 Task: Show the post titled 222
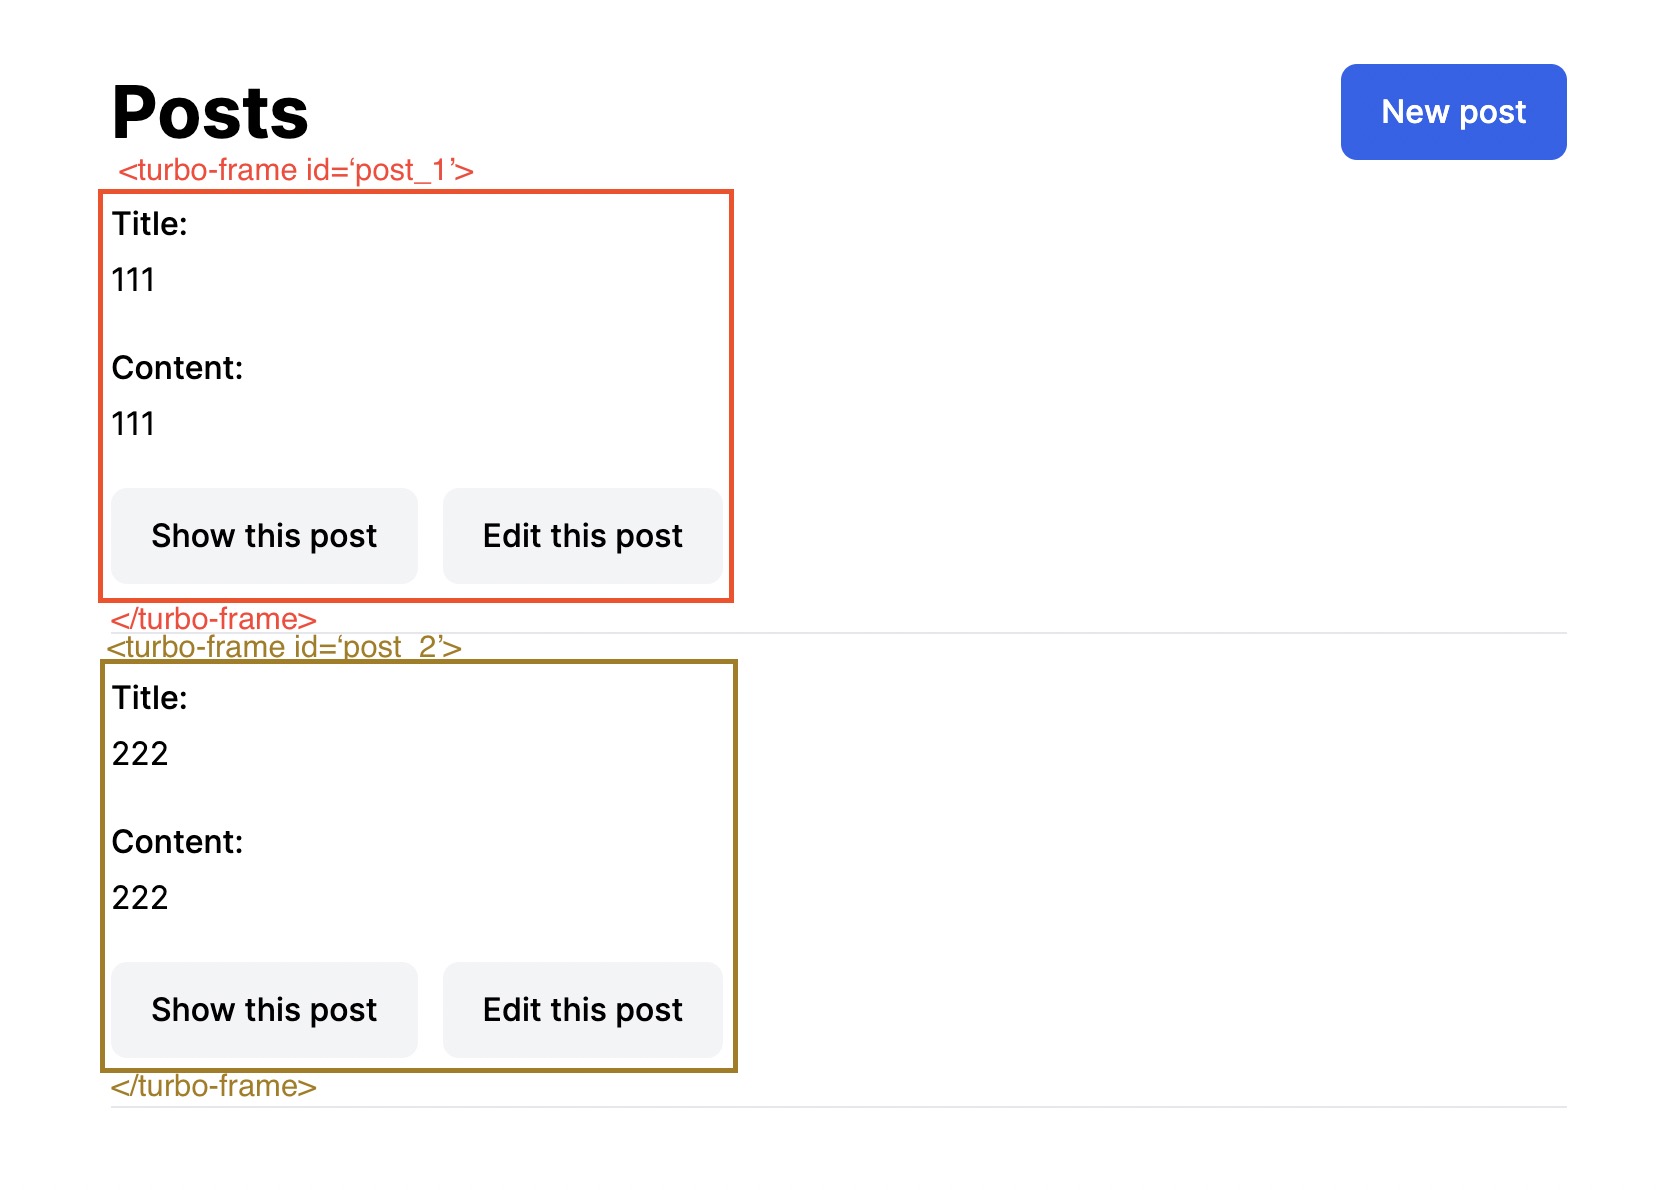click(264, 1010)
